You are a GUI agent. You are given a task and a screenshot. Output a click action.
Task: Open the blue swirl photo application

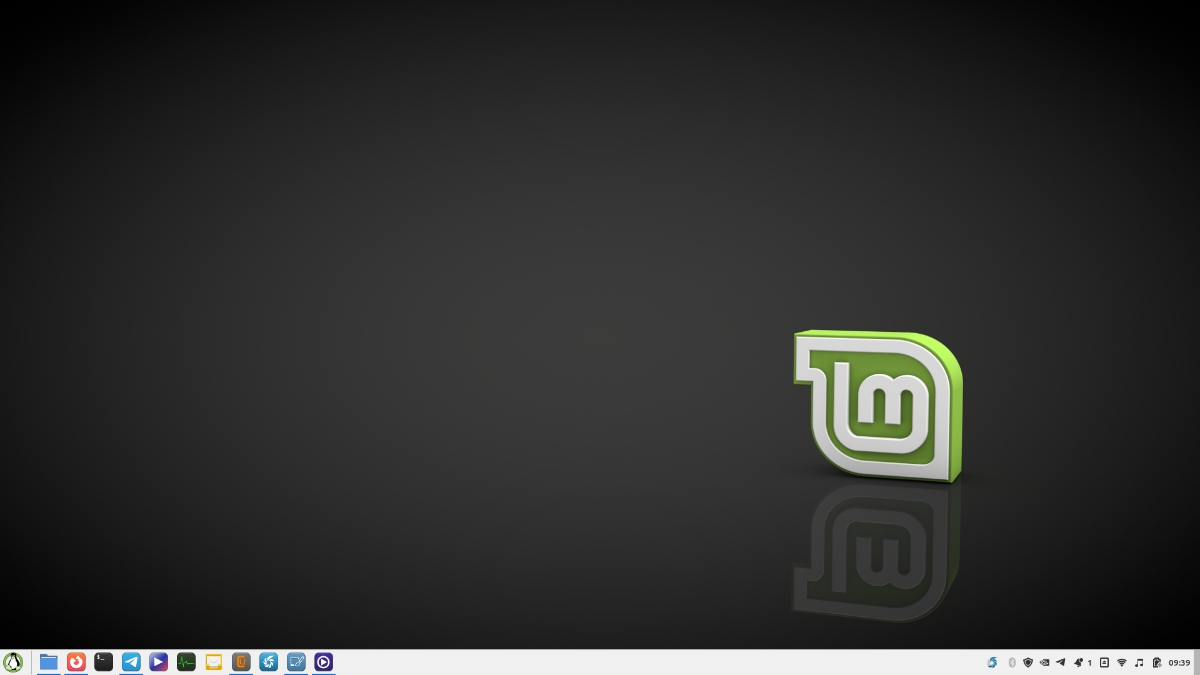coord(268,661)
